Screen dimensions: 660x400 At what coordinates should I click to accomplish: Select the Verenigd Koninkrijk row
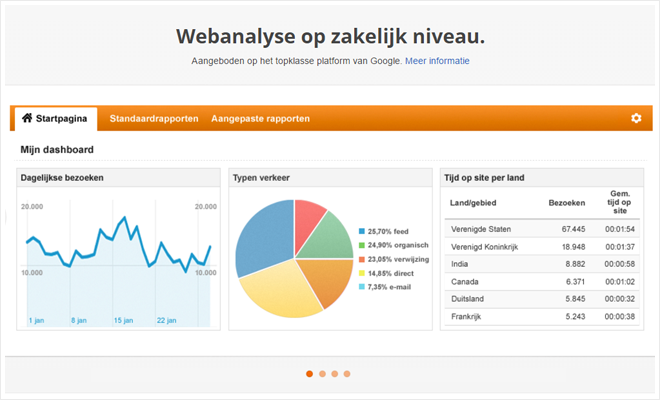(x=542, y=247)
